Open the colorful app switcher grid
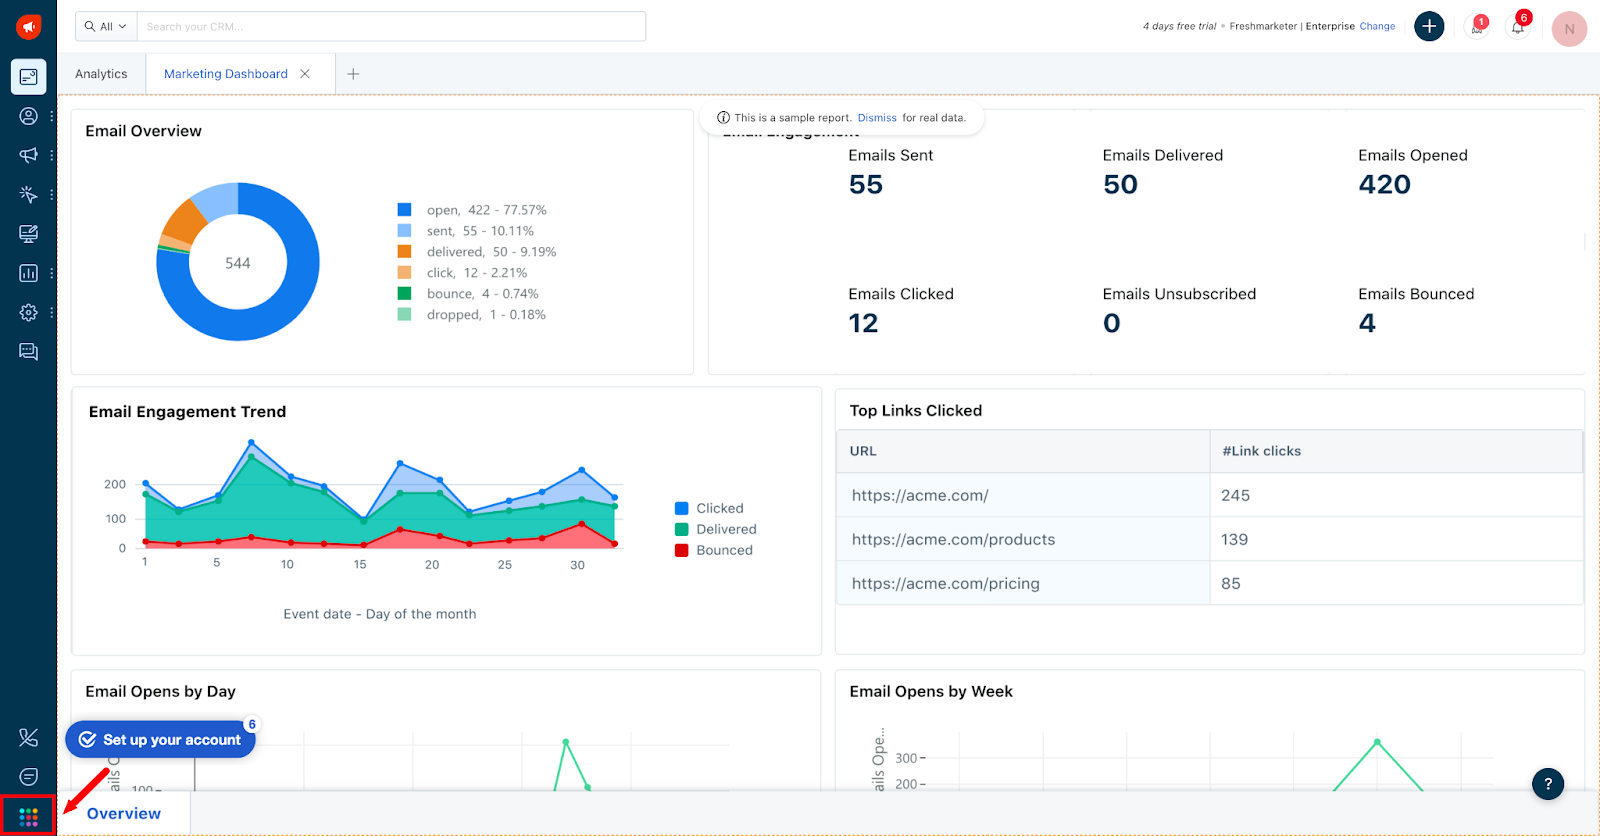Viewport: 1600px width, 836px height. [28, 817]
